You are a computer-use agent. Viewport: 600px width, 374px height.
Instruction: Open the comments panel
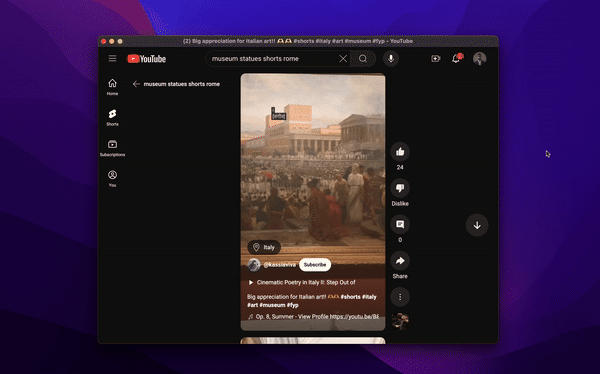(400, 225)
